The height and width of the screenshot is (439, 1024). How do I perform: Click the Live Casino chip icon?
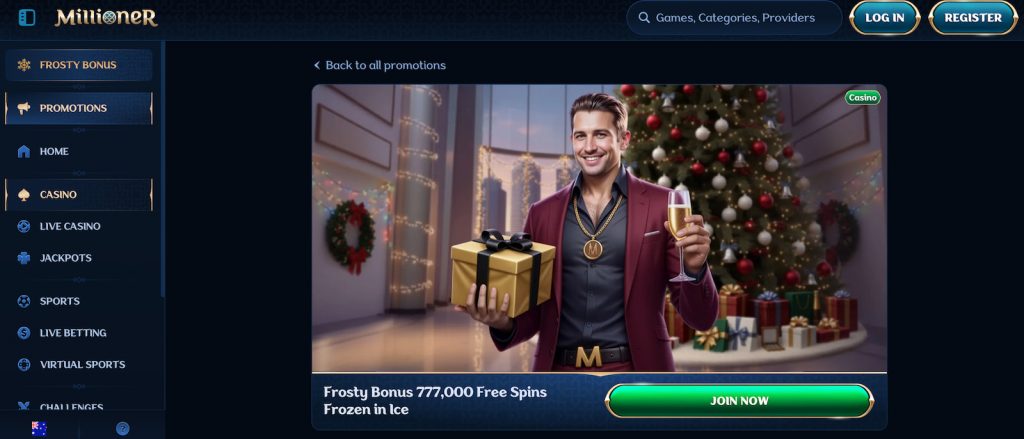pos(24,227)
